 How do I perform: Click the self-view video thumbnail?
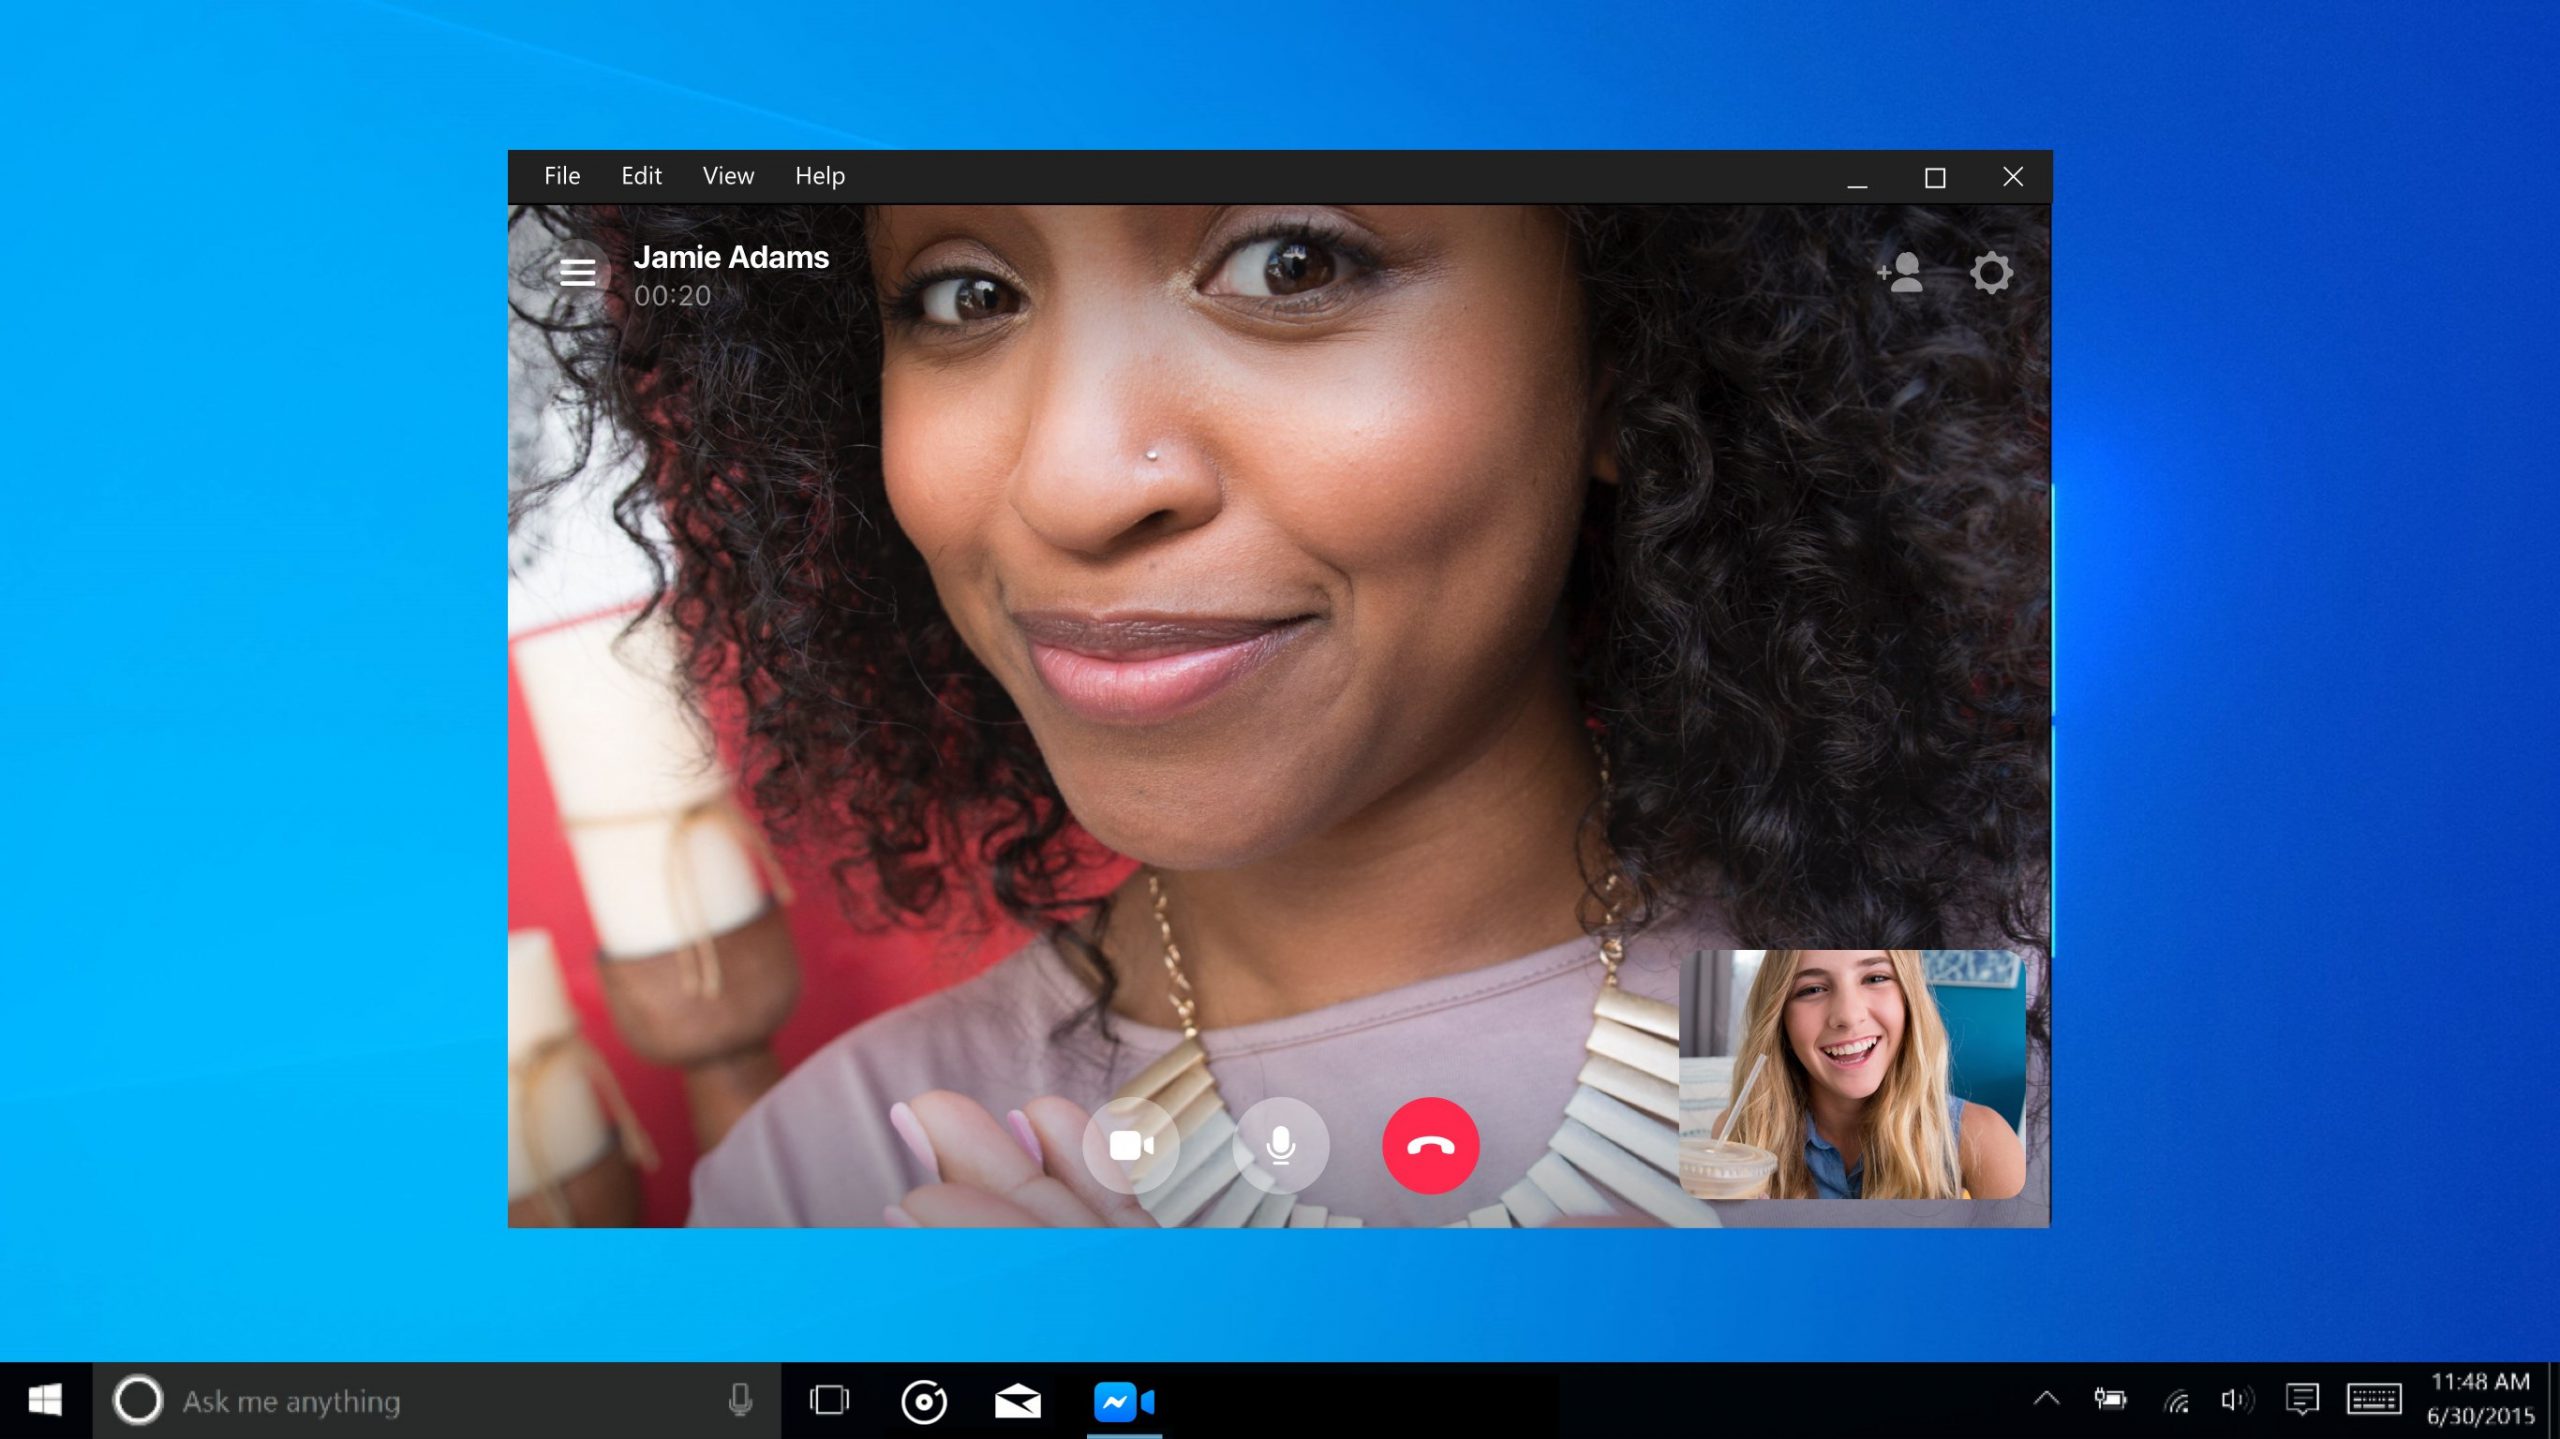tap(1852, 1074)
